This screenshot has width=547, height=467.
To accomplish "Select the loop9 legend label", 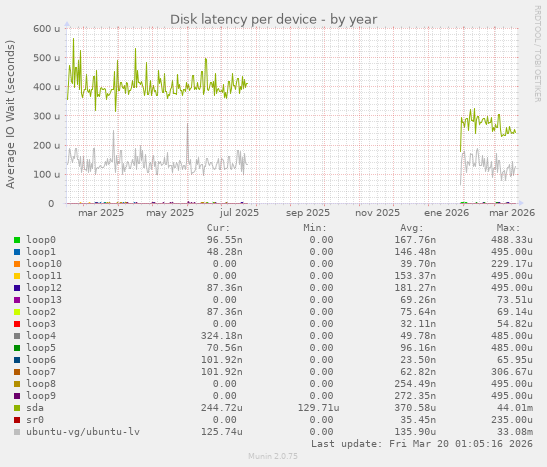I will coord(41,396).
